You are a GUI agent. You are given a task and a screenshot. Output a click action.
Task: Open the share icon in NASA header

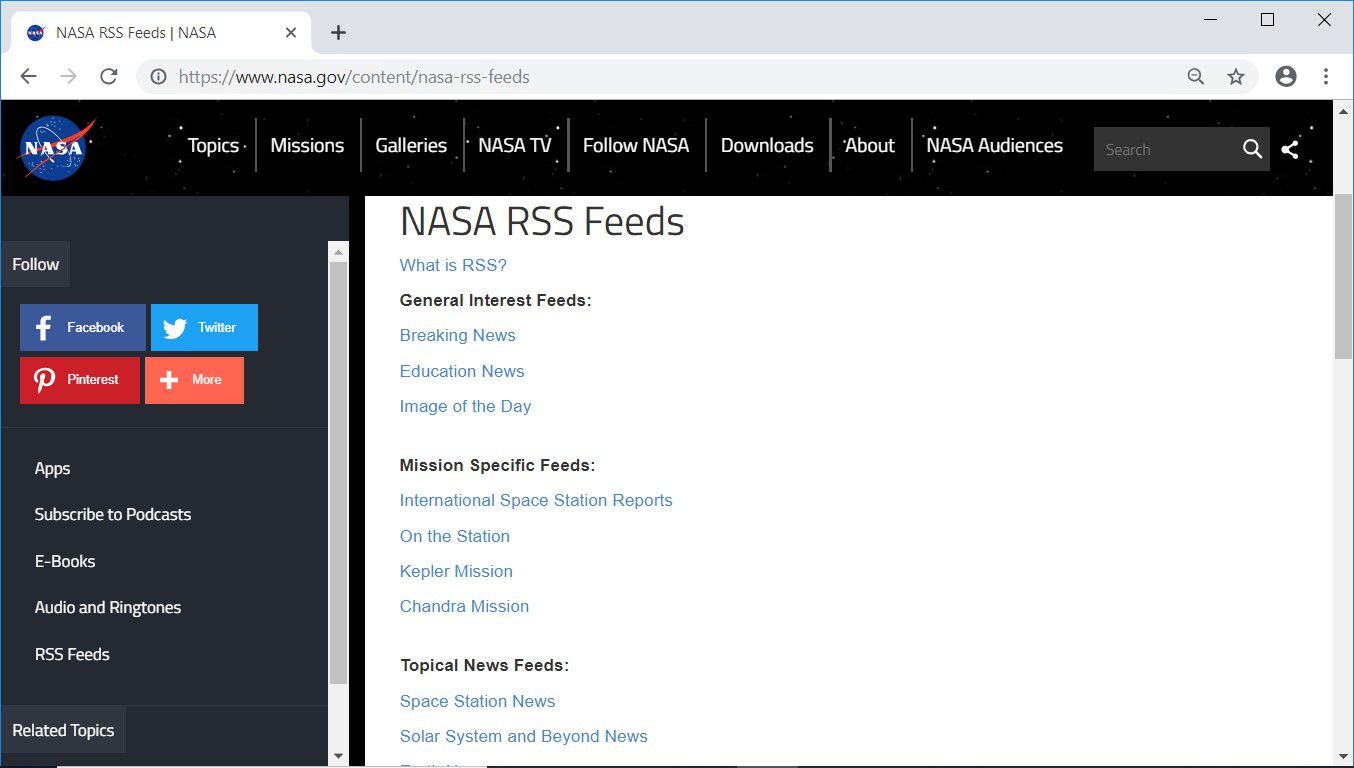[1290, 149]
